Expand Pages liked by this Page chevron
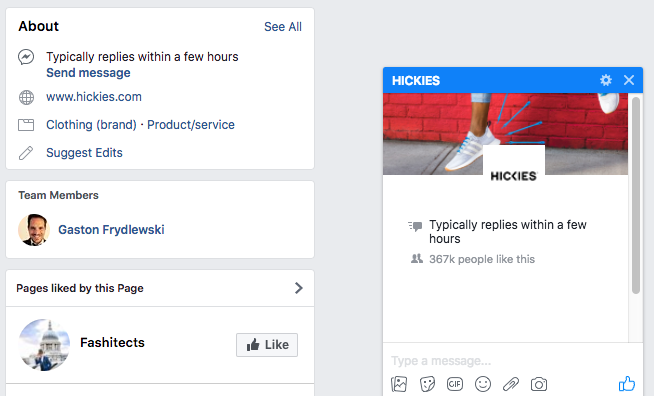Screen dimensions: 654x396 click(299, 288)
